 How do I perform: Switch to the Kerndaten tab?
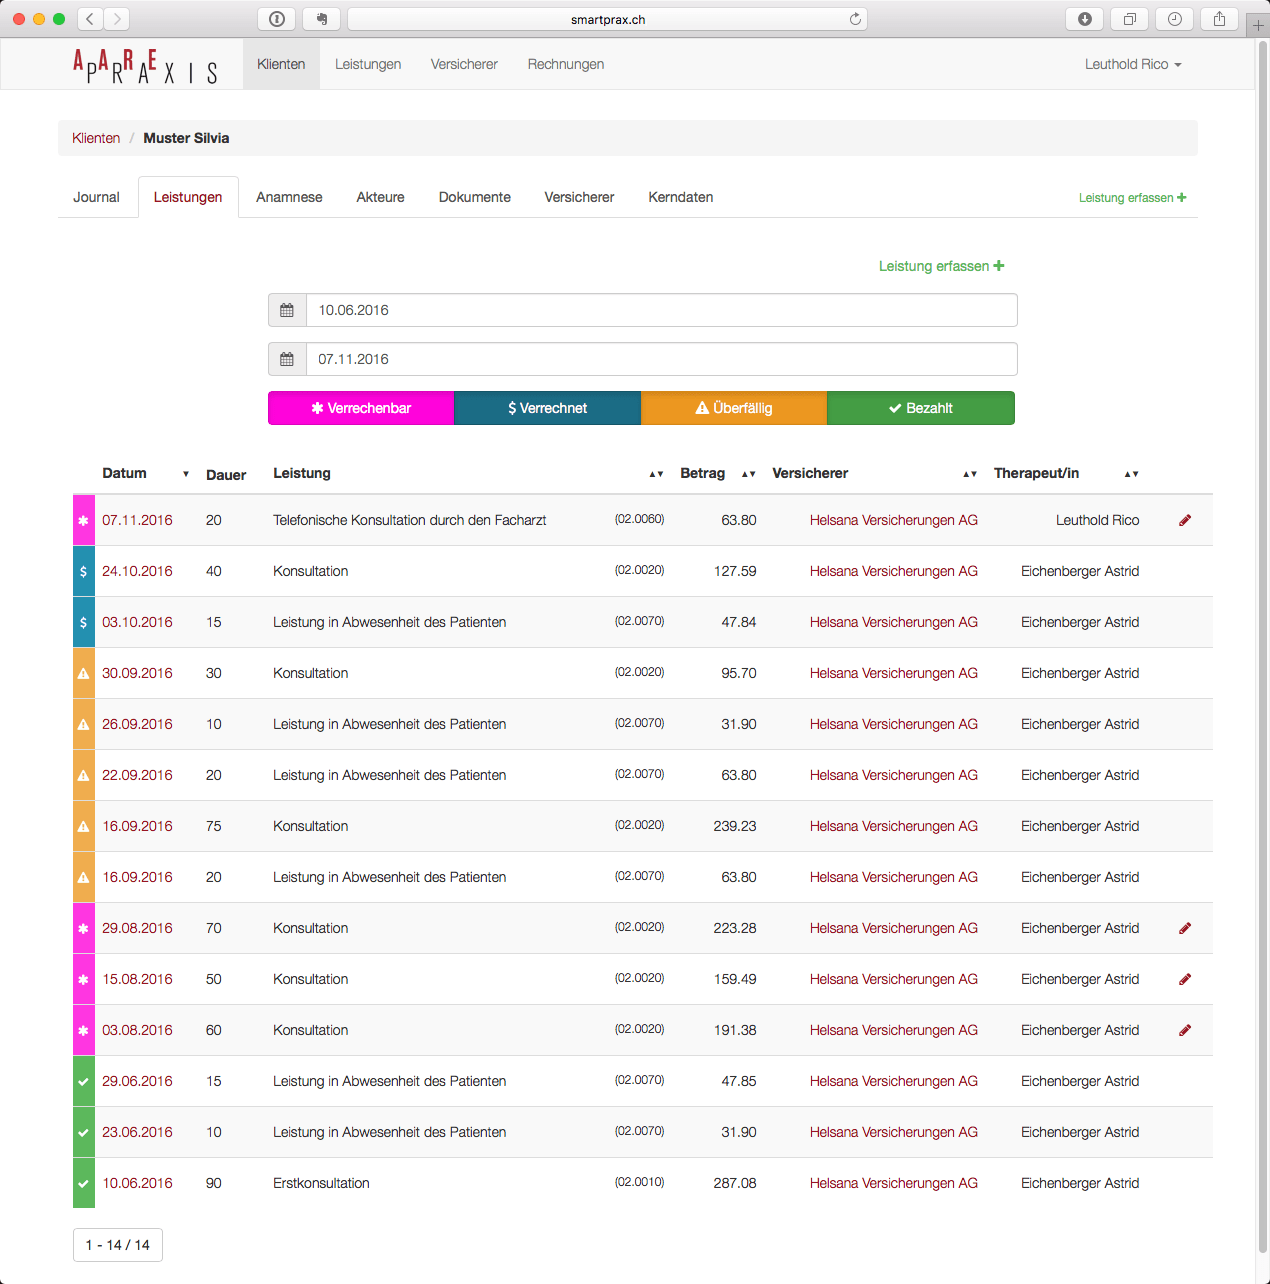681,197
